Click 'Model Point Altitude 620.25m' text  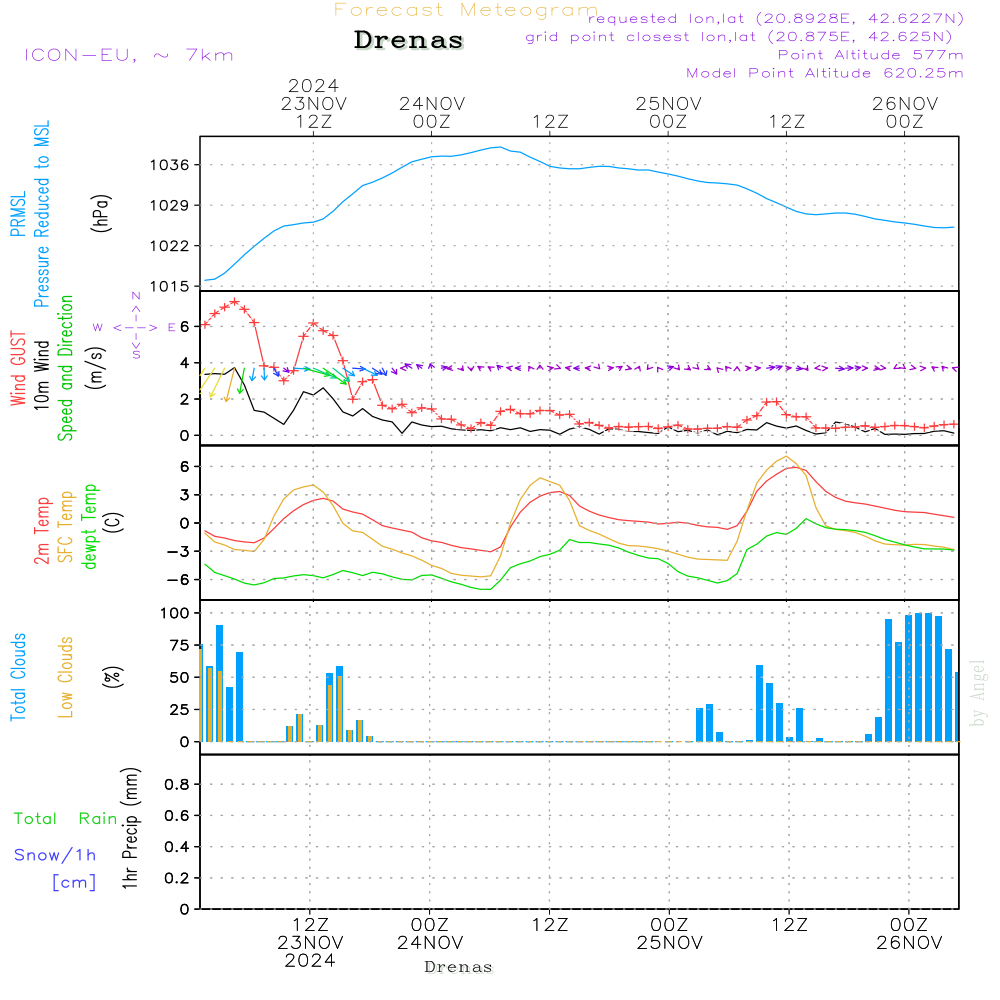(825, 73)
